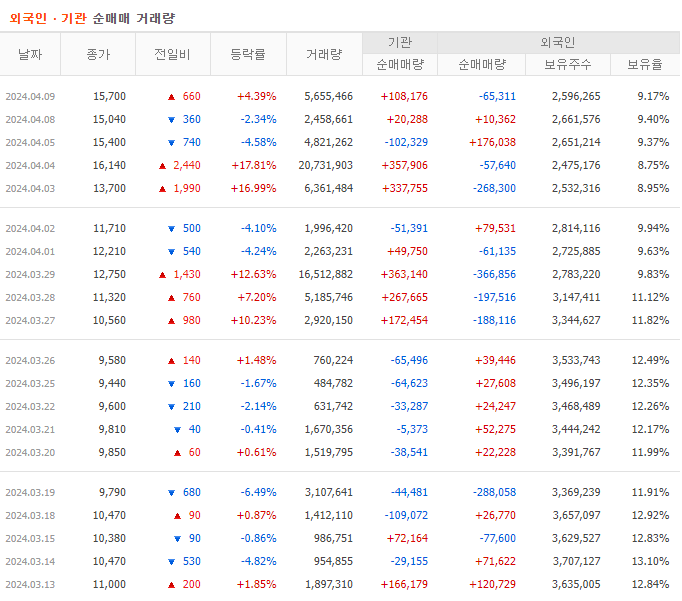The width and height of the screenshot is (682, 601).
Task: Click the '거래량' column header
Action: [324, 54]
